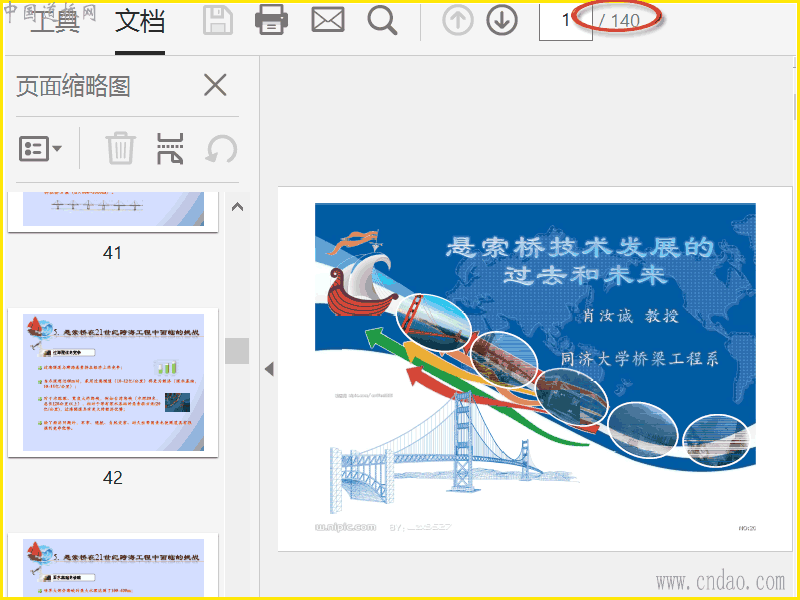Send file by email envelope icon

[x=328, y=20]
